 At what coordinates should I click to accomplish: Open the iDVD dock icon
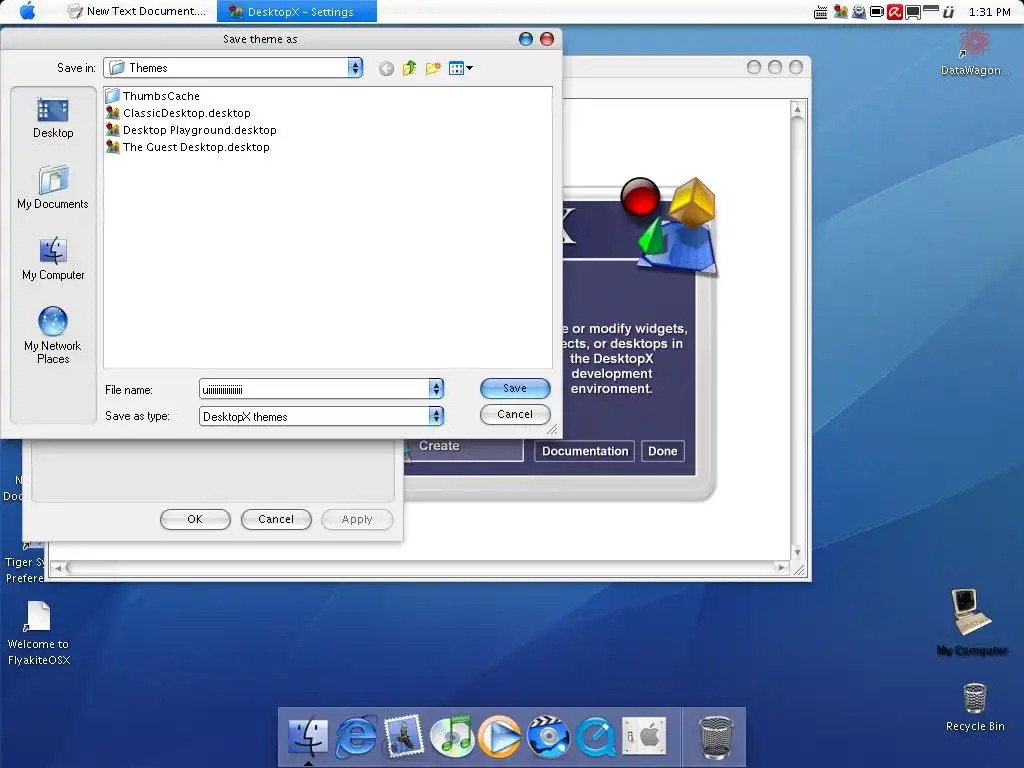point(548,737)
